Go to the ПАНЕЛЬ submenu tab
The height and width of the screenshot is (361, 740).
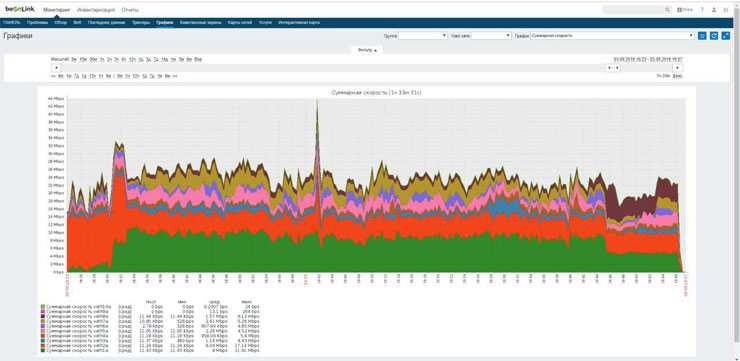coord(12,22)
